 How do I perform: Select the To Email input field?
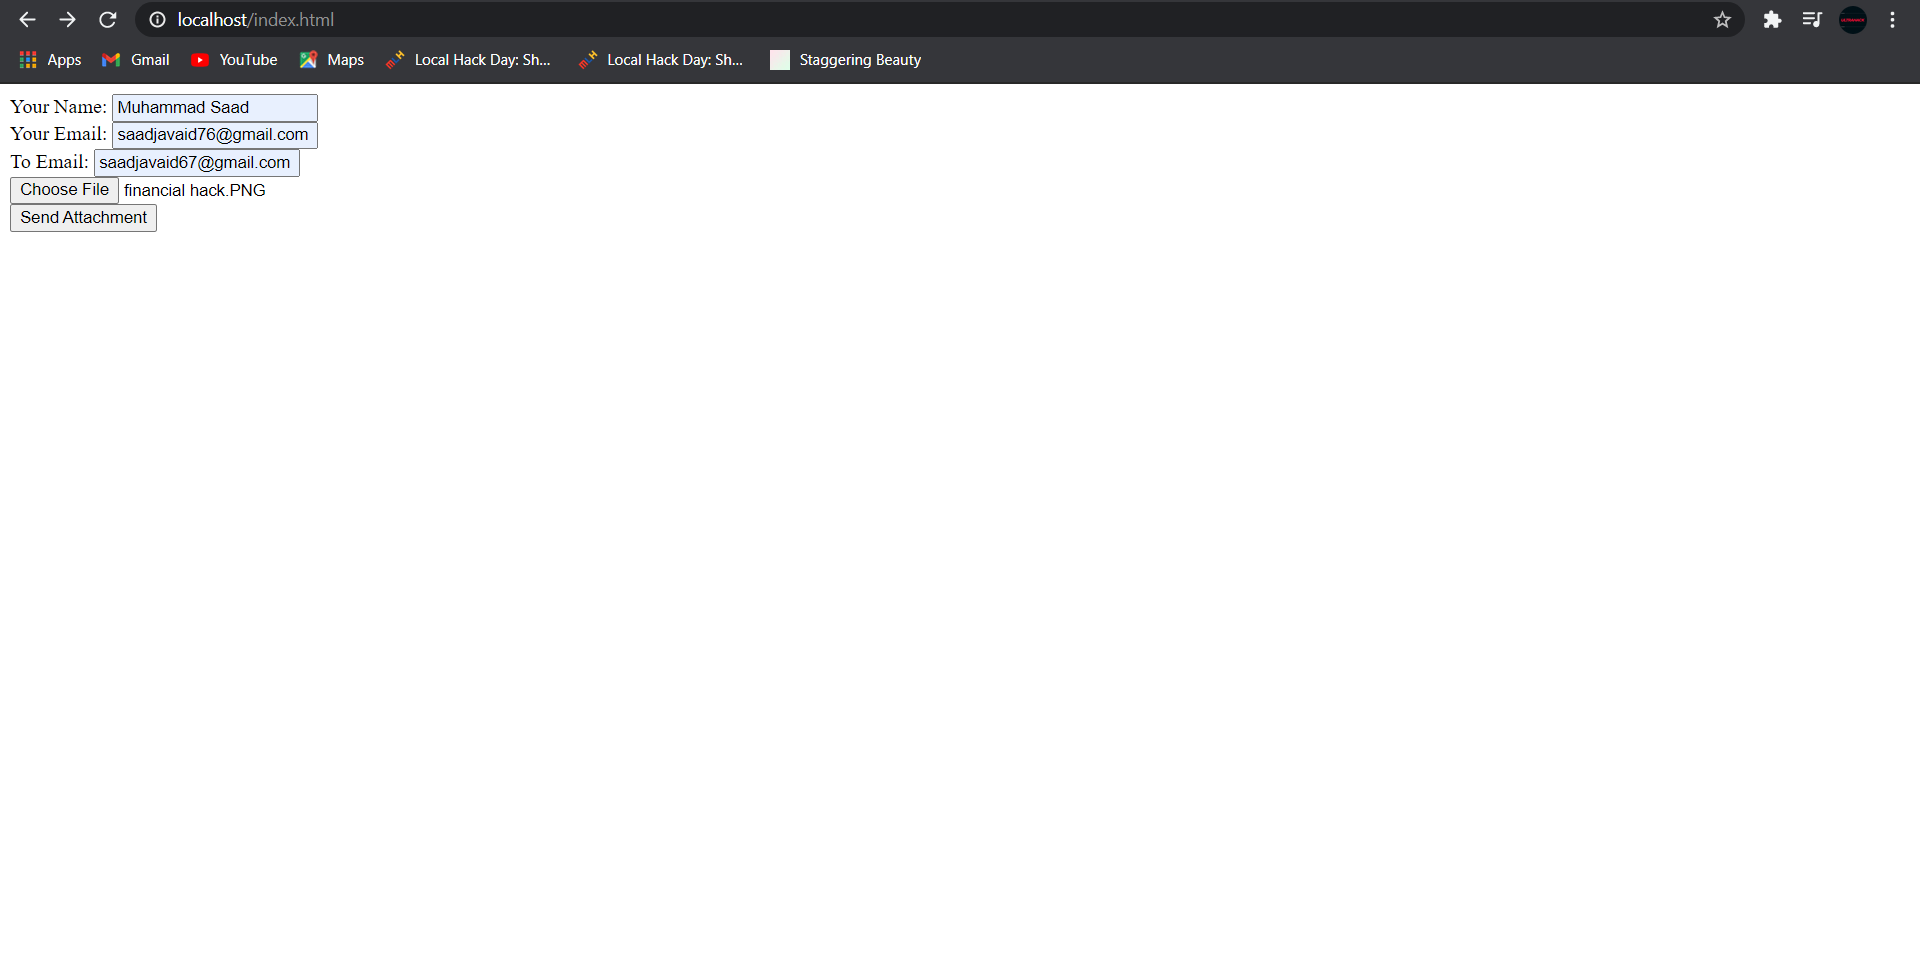196,162
